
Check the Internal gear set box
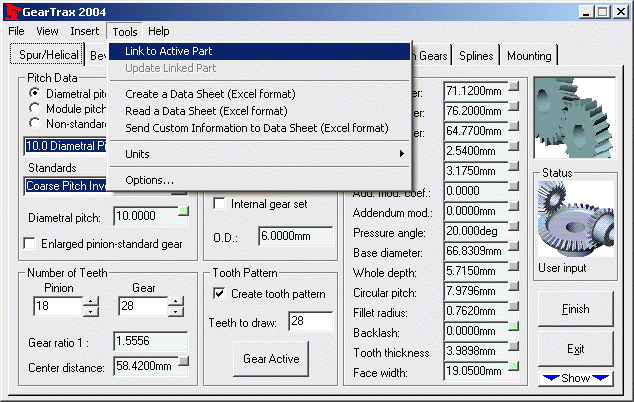click(x=219, y=203)
